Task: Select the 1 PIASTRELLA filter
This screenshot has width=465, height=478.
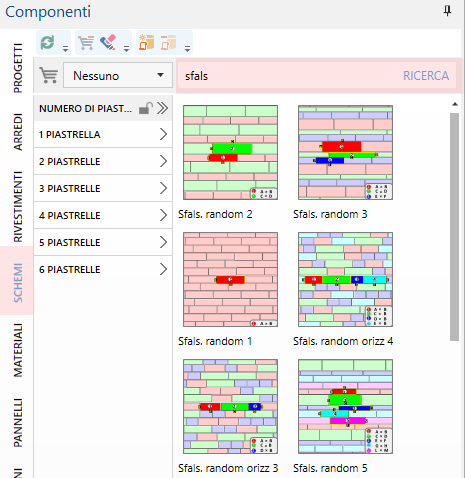Action: [x=103, y=134]
